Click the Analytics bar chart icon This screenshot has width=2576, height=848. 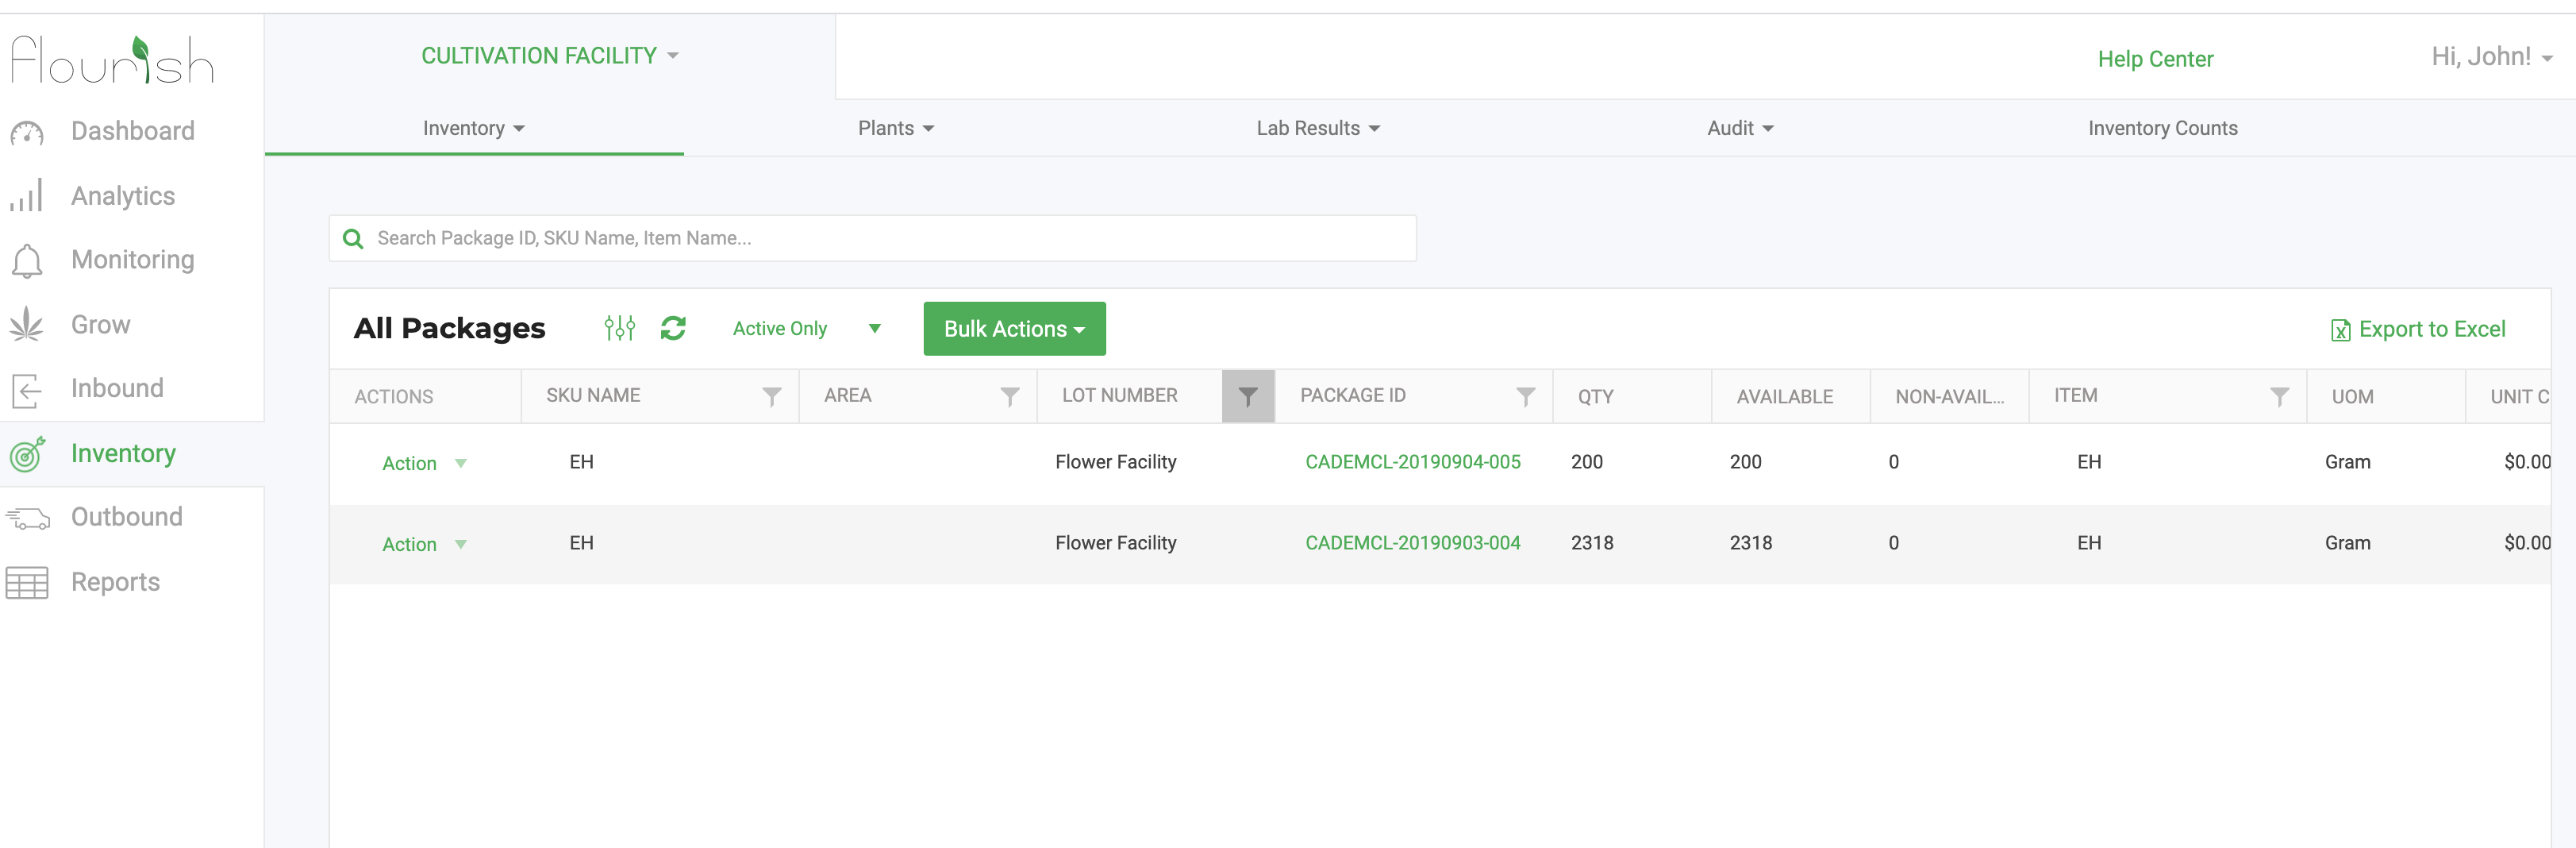tap(27, 196)
